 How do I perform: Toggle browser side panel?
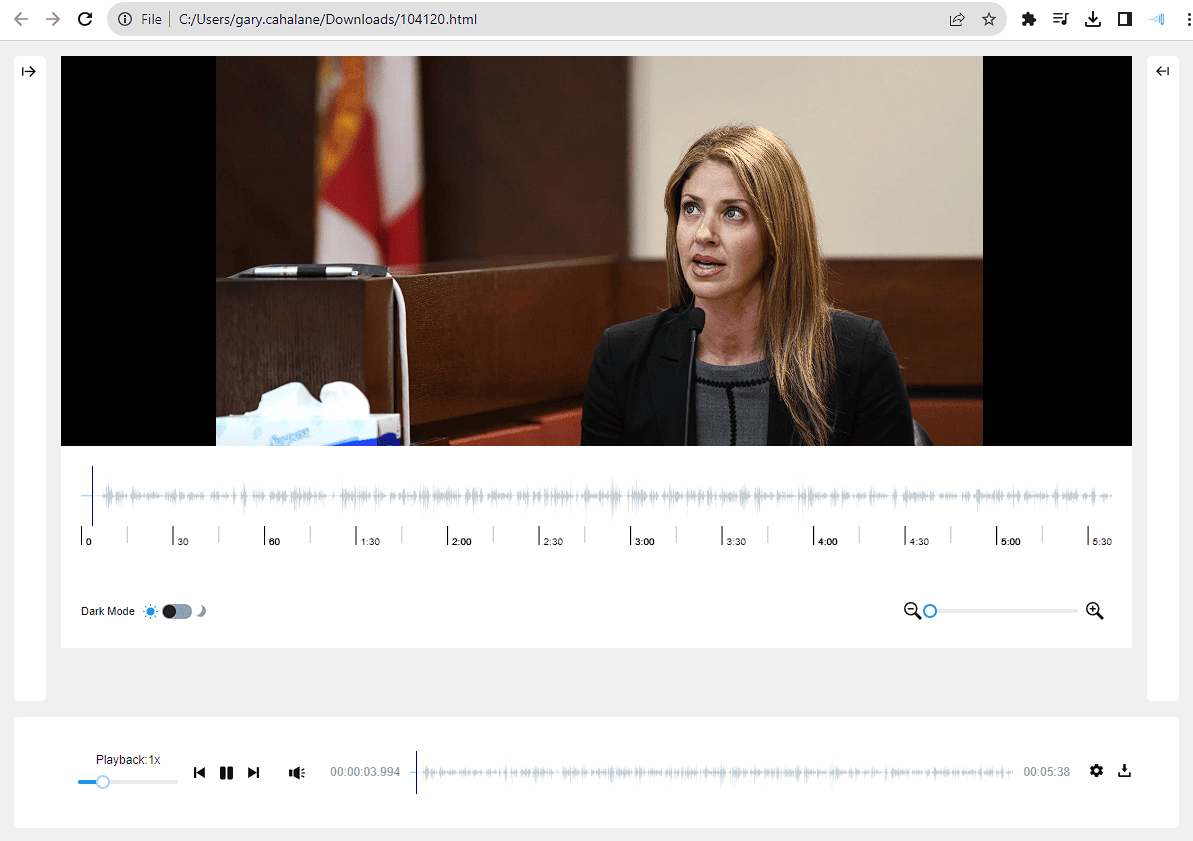(1125, 19)
